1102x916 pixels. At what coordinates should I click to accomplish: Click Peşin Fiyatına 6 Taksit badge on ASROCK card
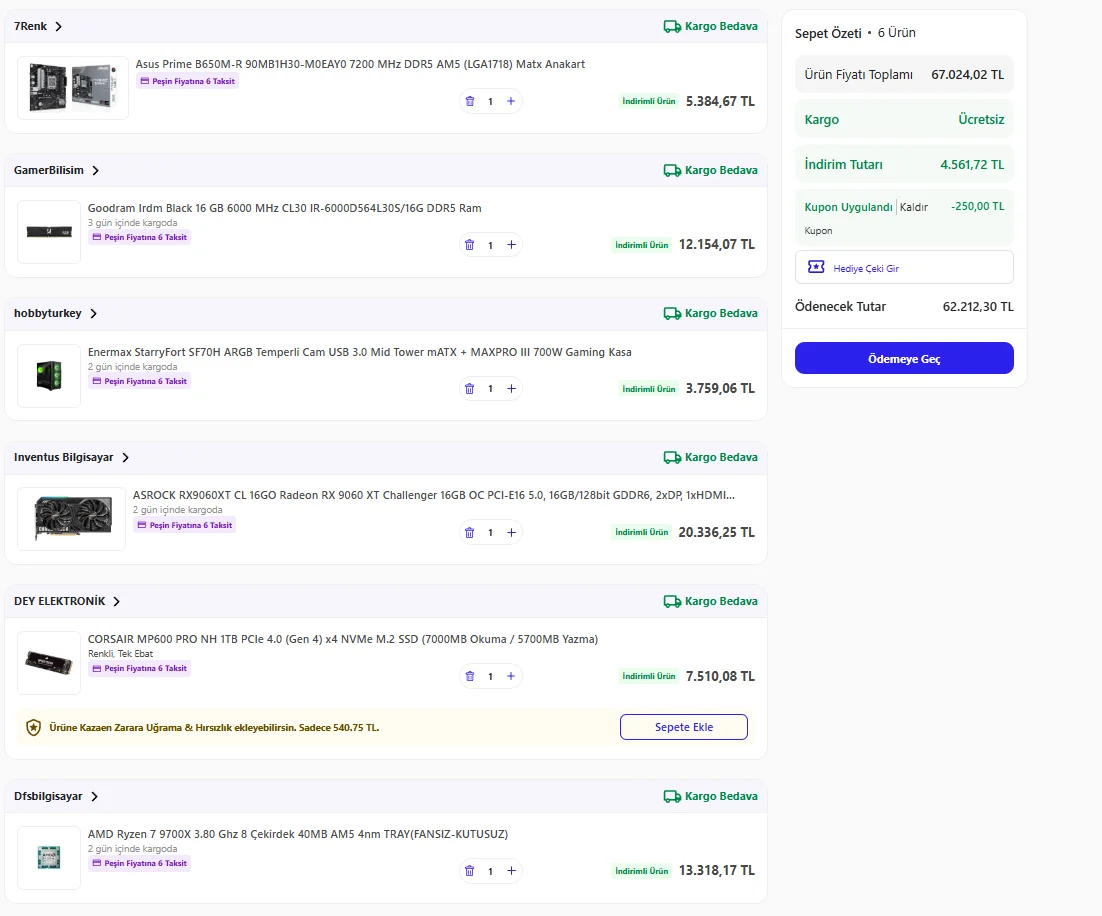tap(185, 525)
